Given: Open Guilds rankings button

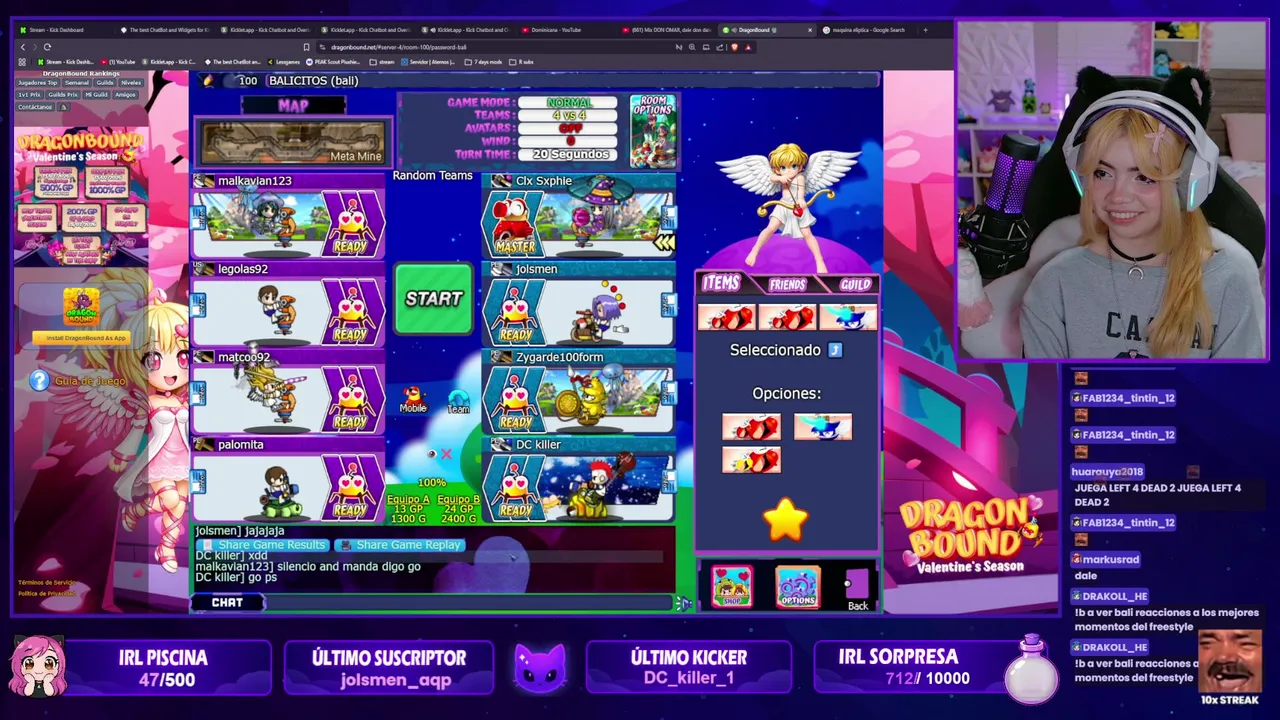Looking at the screenshot, I should click(x=105, y=83).
